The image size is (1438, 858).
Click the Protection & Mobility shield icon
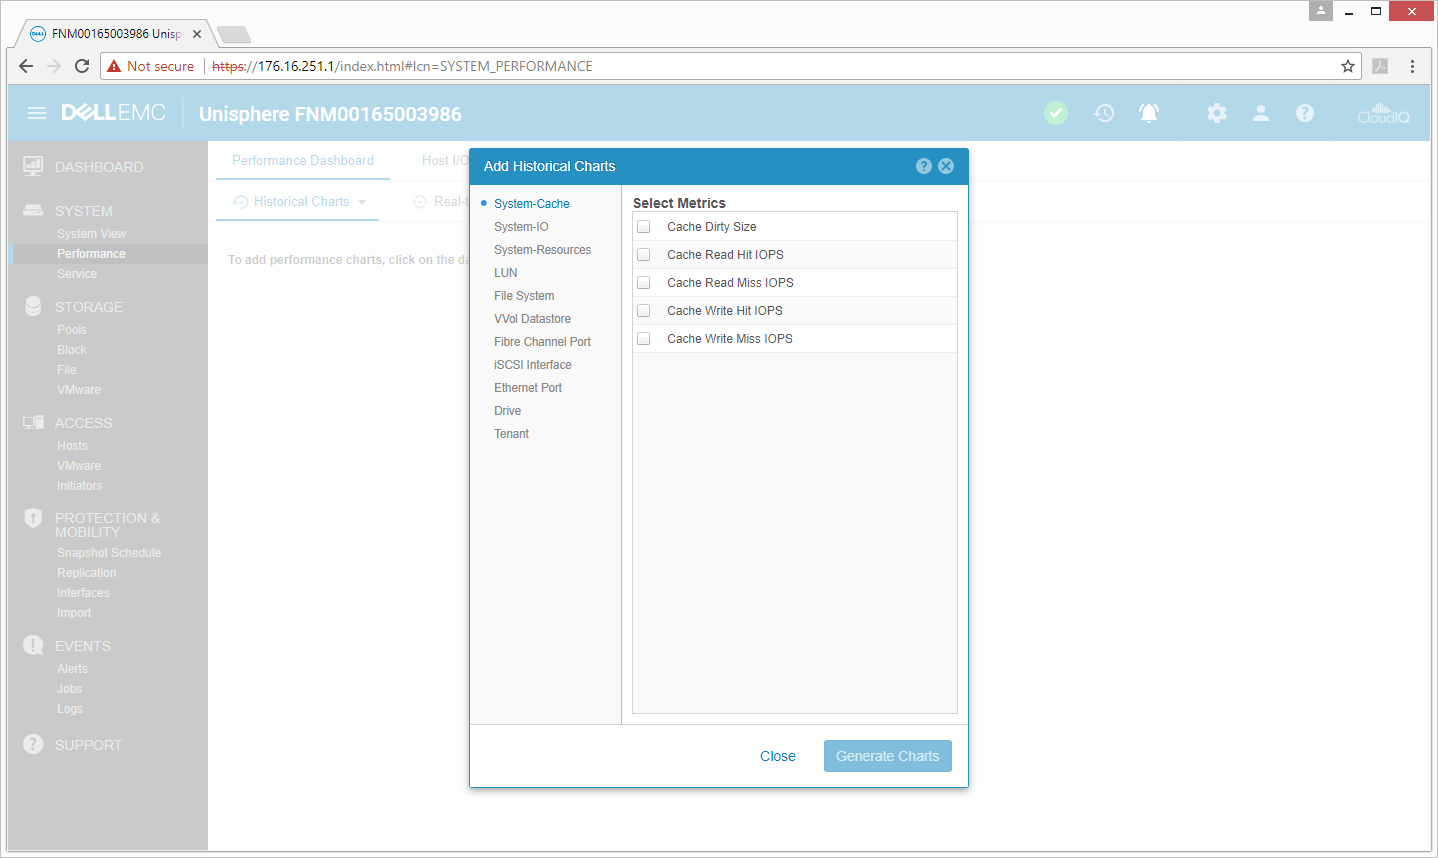tap(33, 518)
